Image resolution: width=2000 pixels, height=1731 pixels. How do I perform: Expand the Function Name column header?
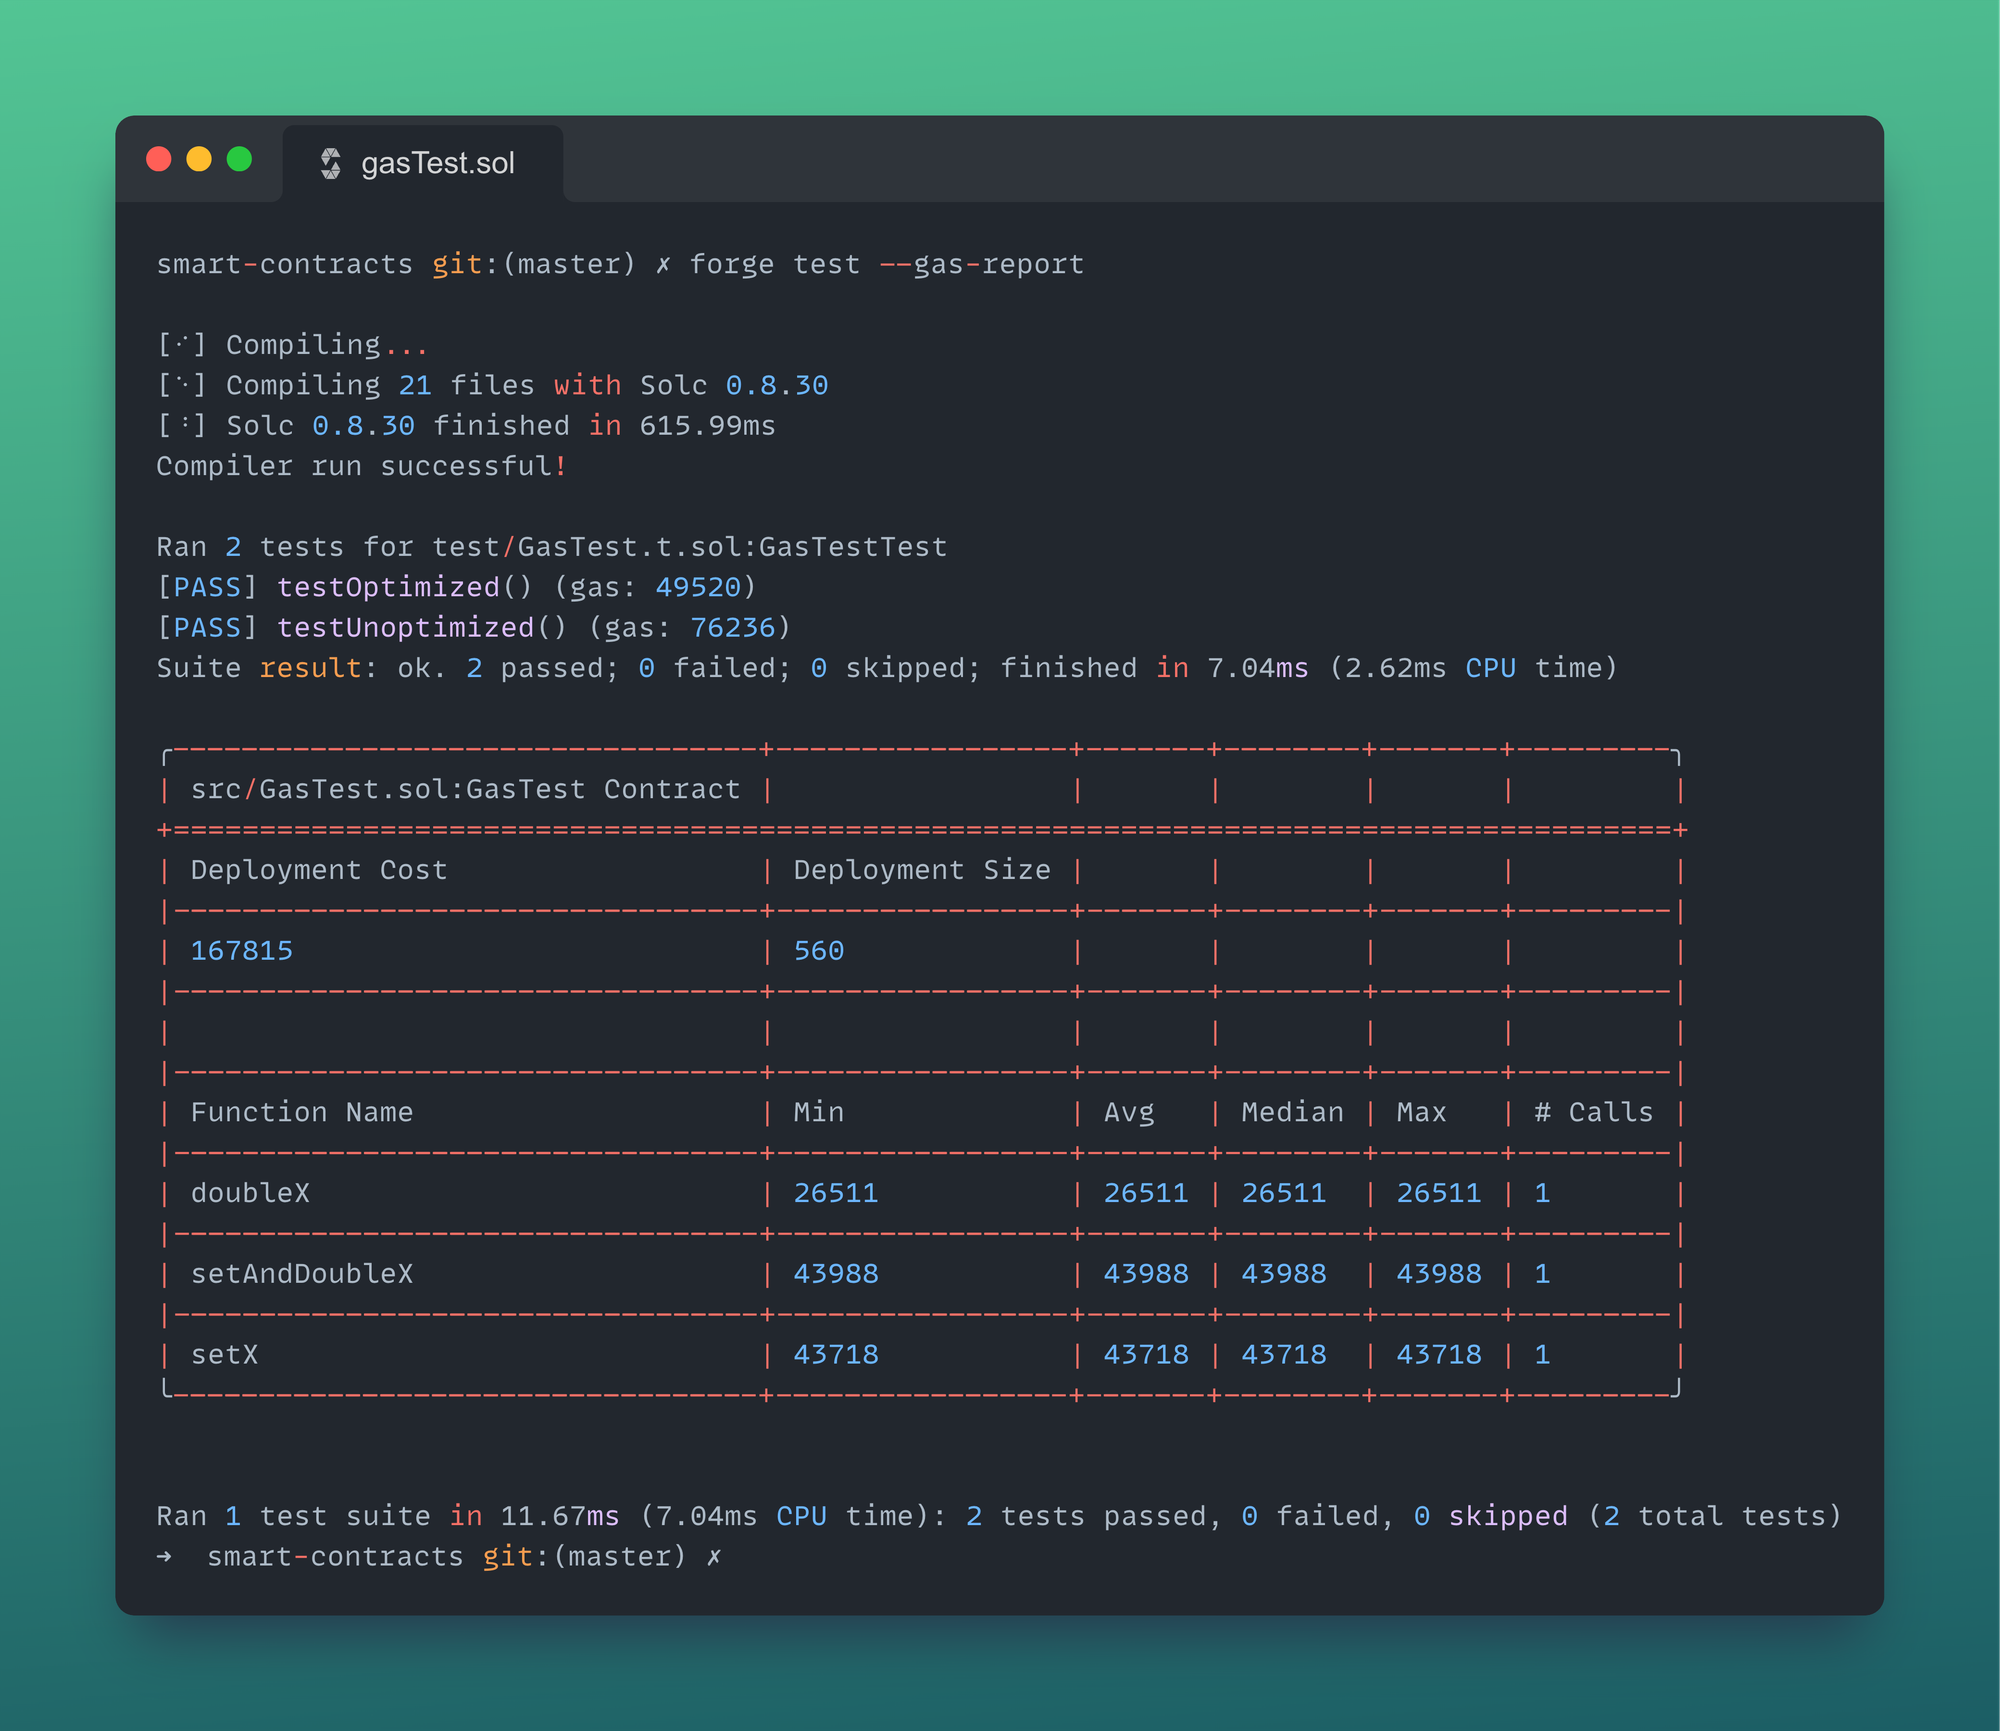point(301,1111)
